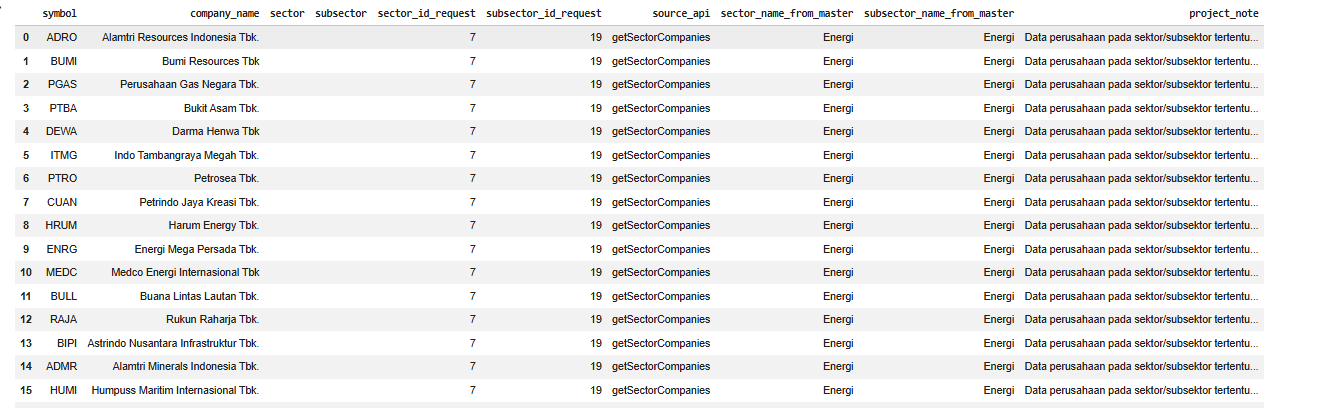Click the subsector column header
The width and height of the screenshot is (1339, 408).
341,14
